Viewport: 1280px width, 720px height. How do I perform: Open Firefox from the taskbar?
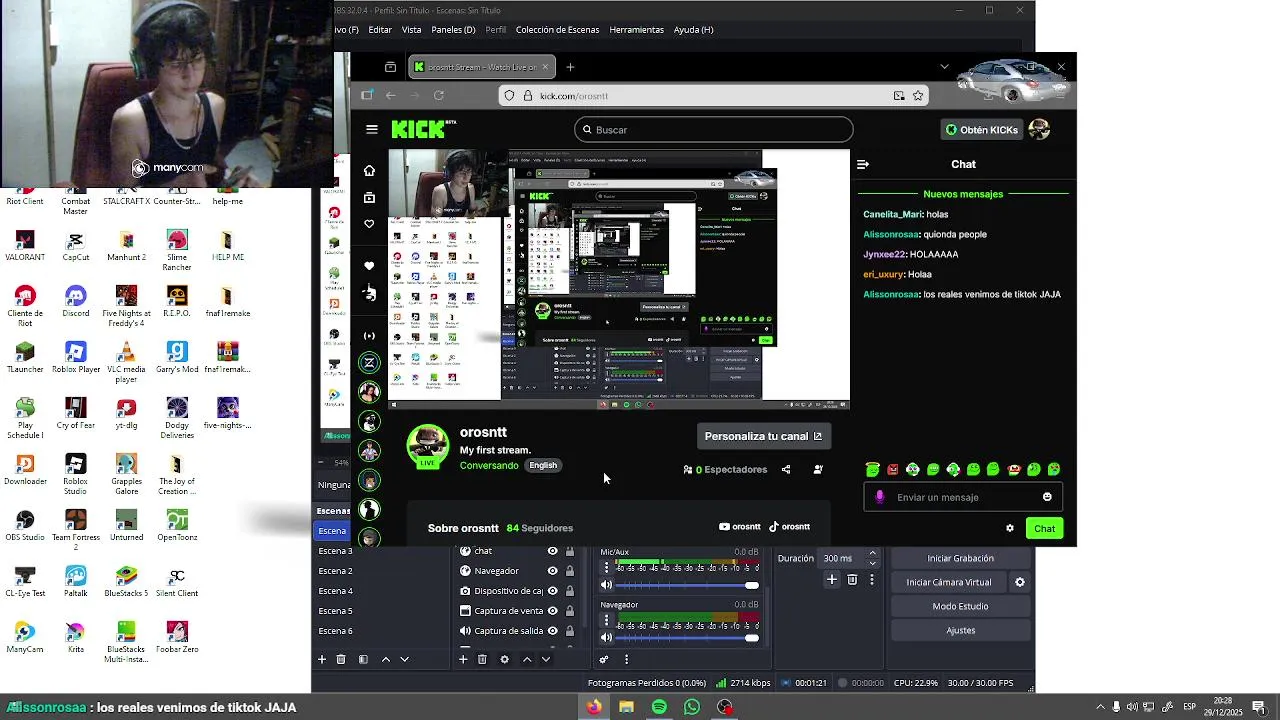click(594, 707)
